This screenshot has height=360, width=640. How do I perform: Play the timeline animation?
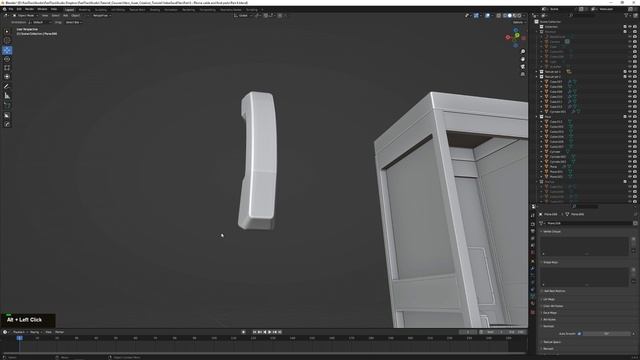269,332
